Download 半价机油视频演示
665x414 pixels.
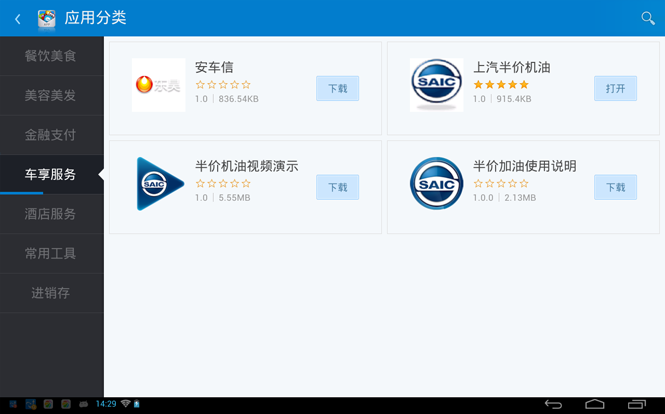[x=338, y=187]
